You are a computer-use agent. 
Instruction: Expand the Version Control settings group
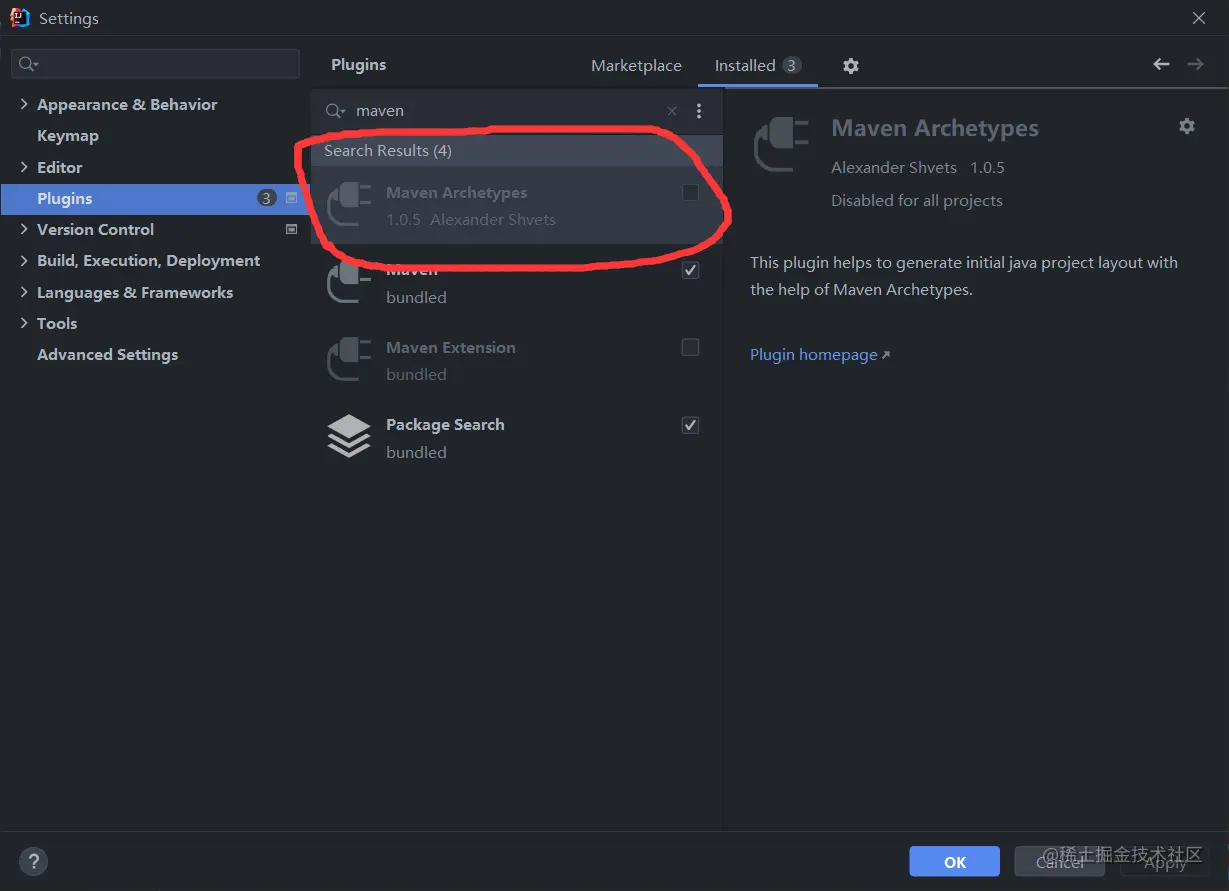click(24, 229)
